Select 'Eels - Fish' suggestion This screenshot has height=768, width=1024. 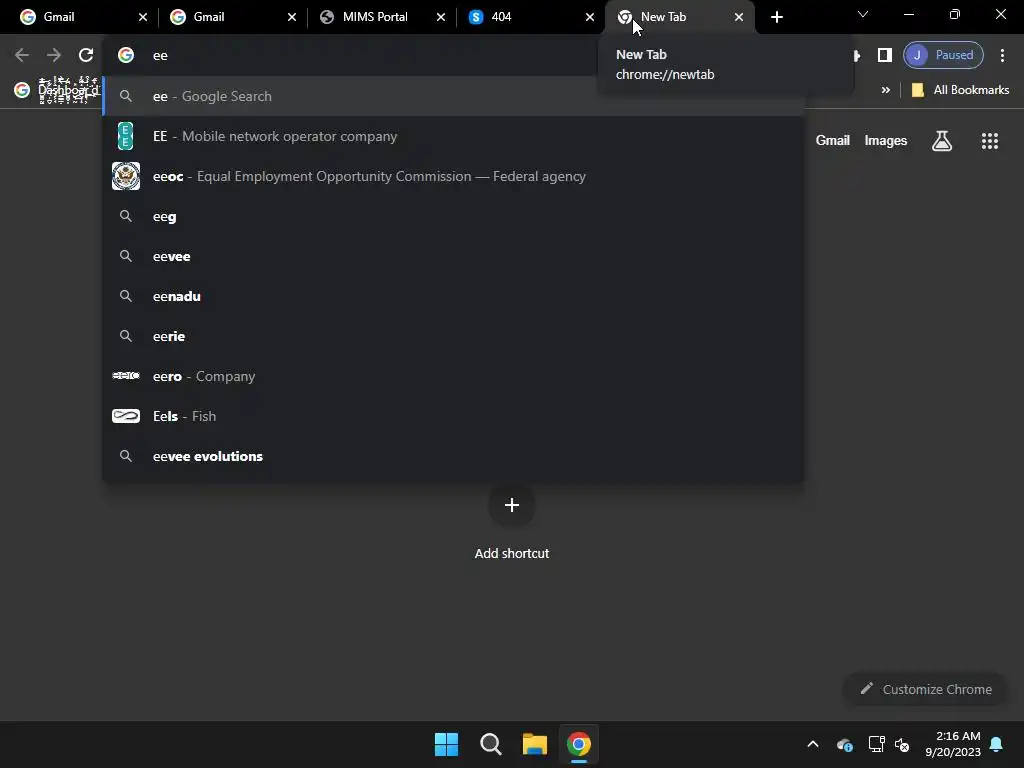(x=453, y=416)
